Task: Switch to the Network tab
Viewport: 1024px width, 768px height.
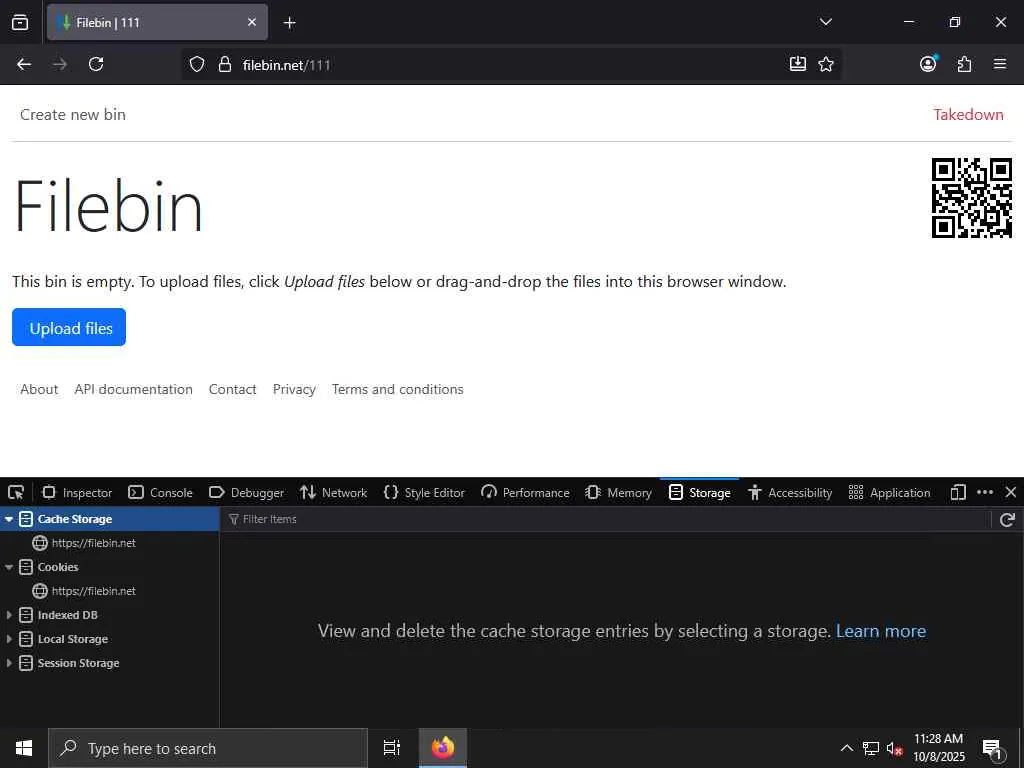Action: coord(334,492)
